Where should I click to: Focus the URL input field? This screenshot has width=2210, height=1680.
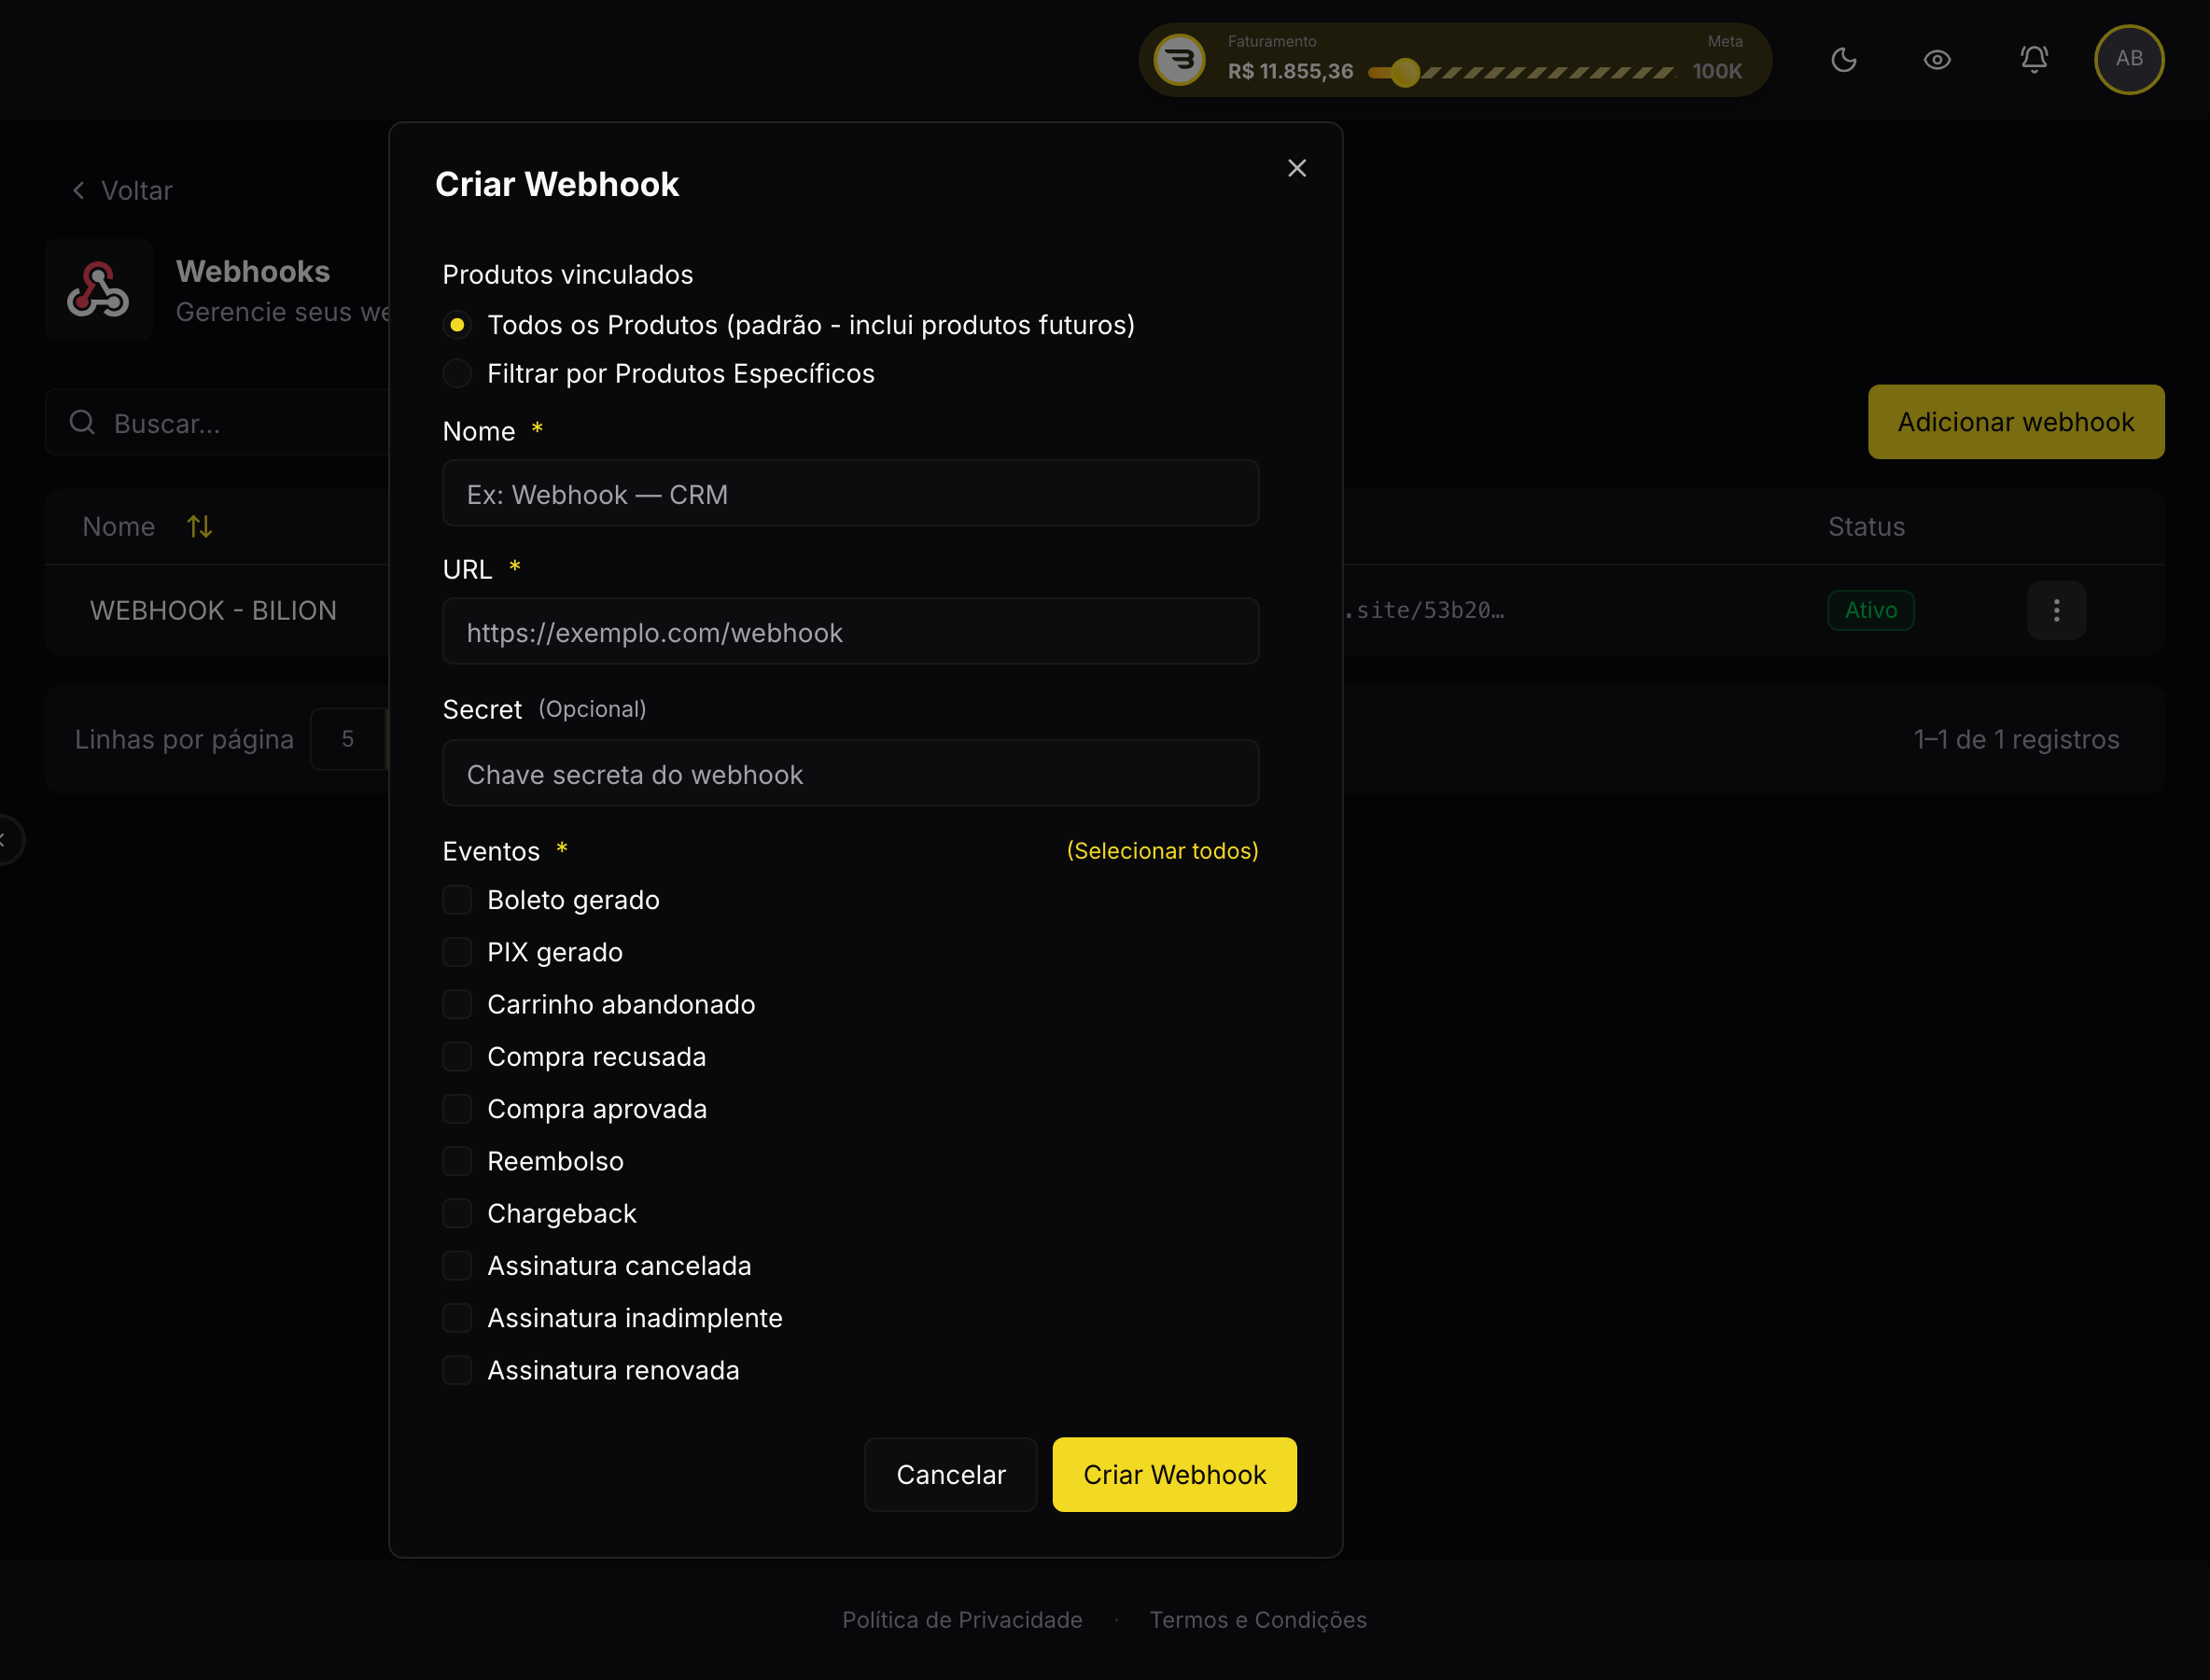pos(850,631)
